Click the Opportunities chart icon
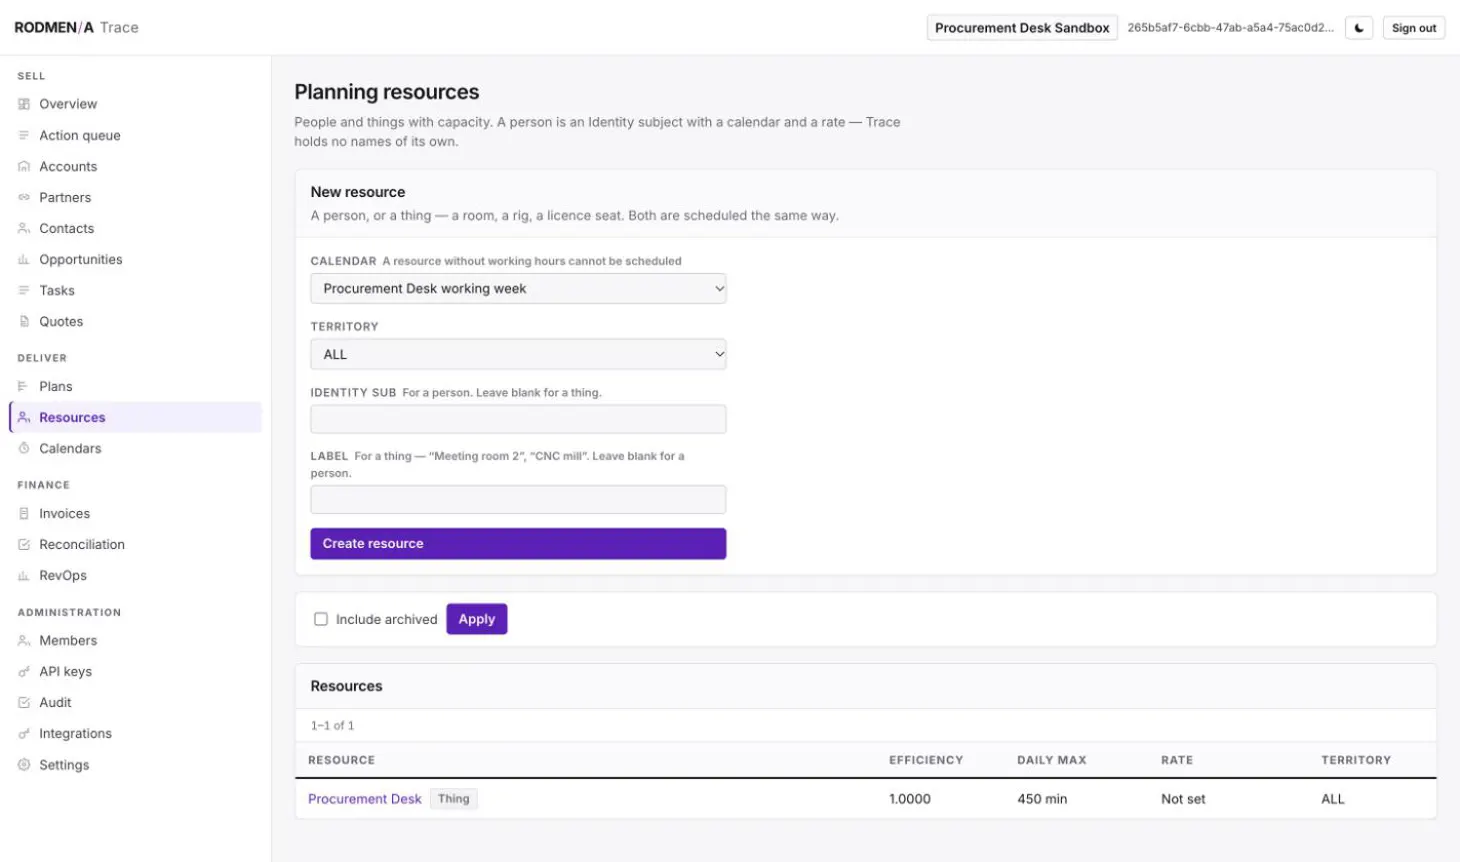 (x=24, y=259)
